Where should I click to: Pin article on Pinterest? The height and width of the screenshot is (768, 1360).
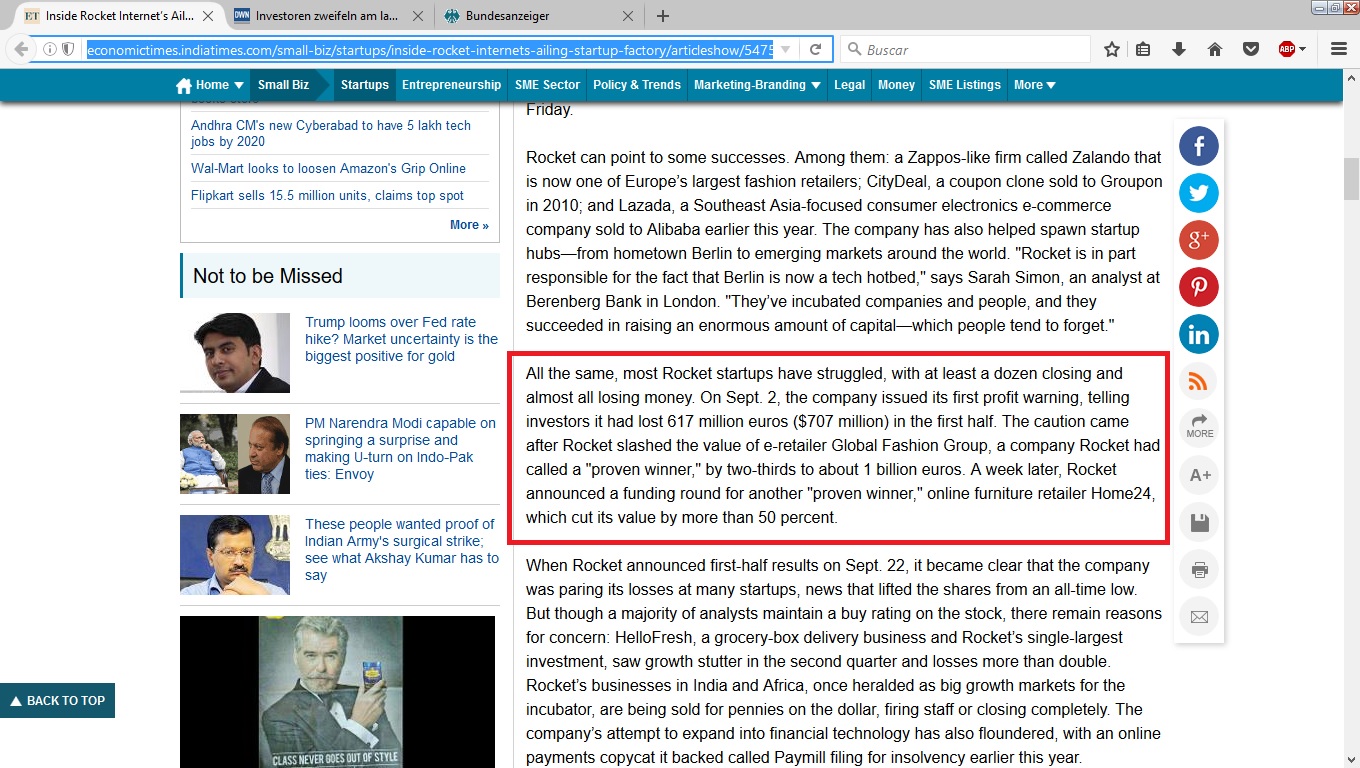click(1198, 287)
